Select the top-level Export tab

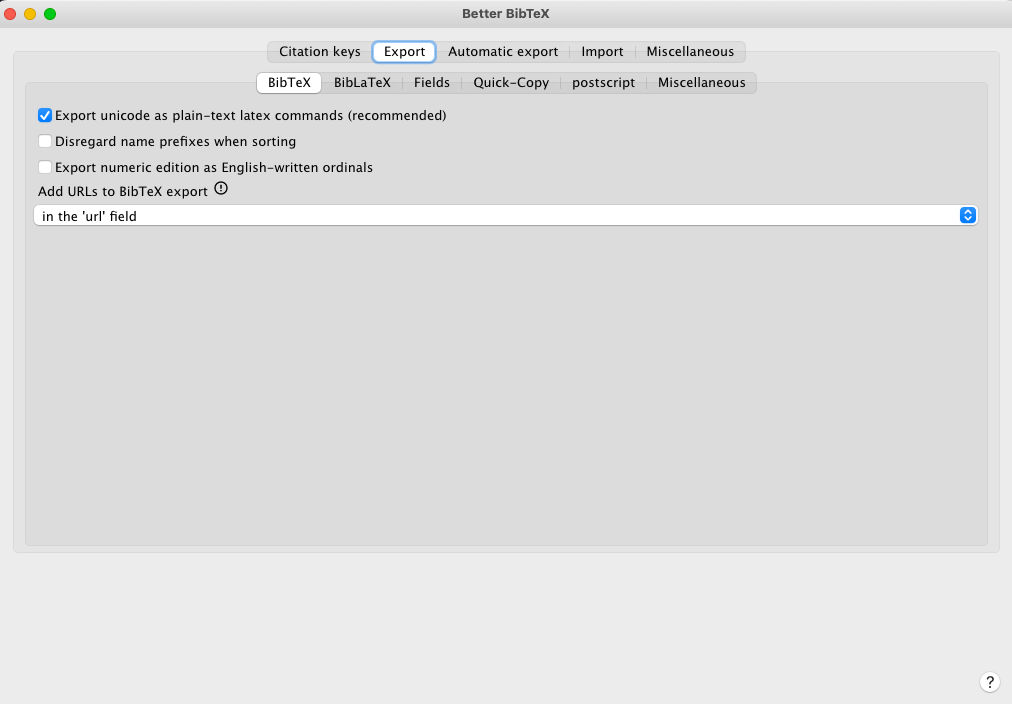(404, 52)
